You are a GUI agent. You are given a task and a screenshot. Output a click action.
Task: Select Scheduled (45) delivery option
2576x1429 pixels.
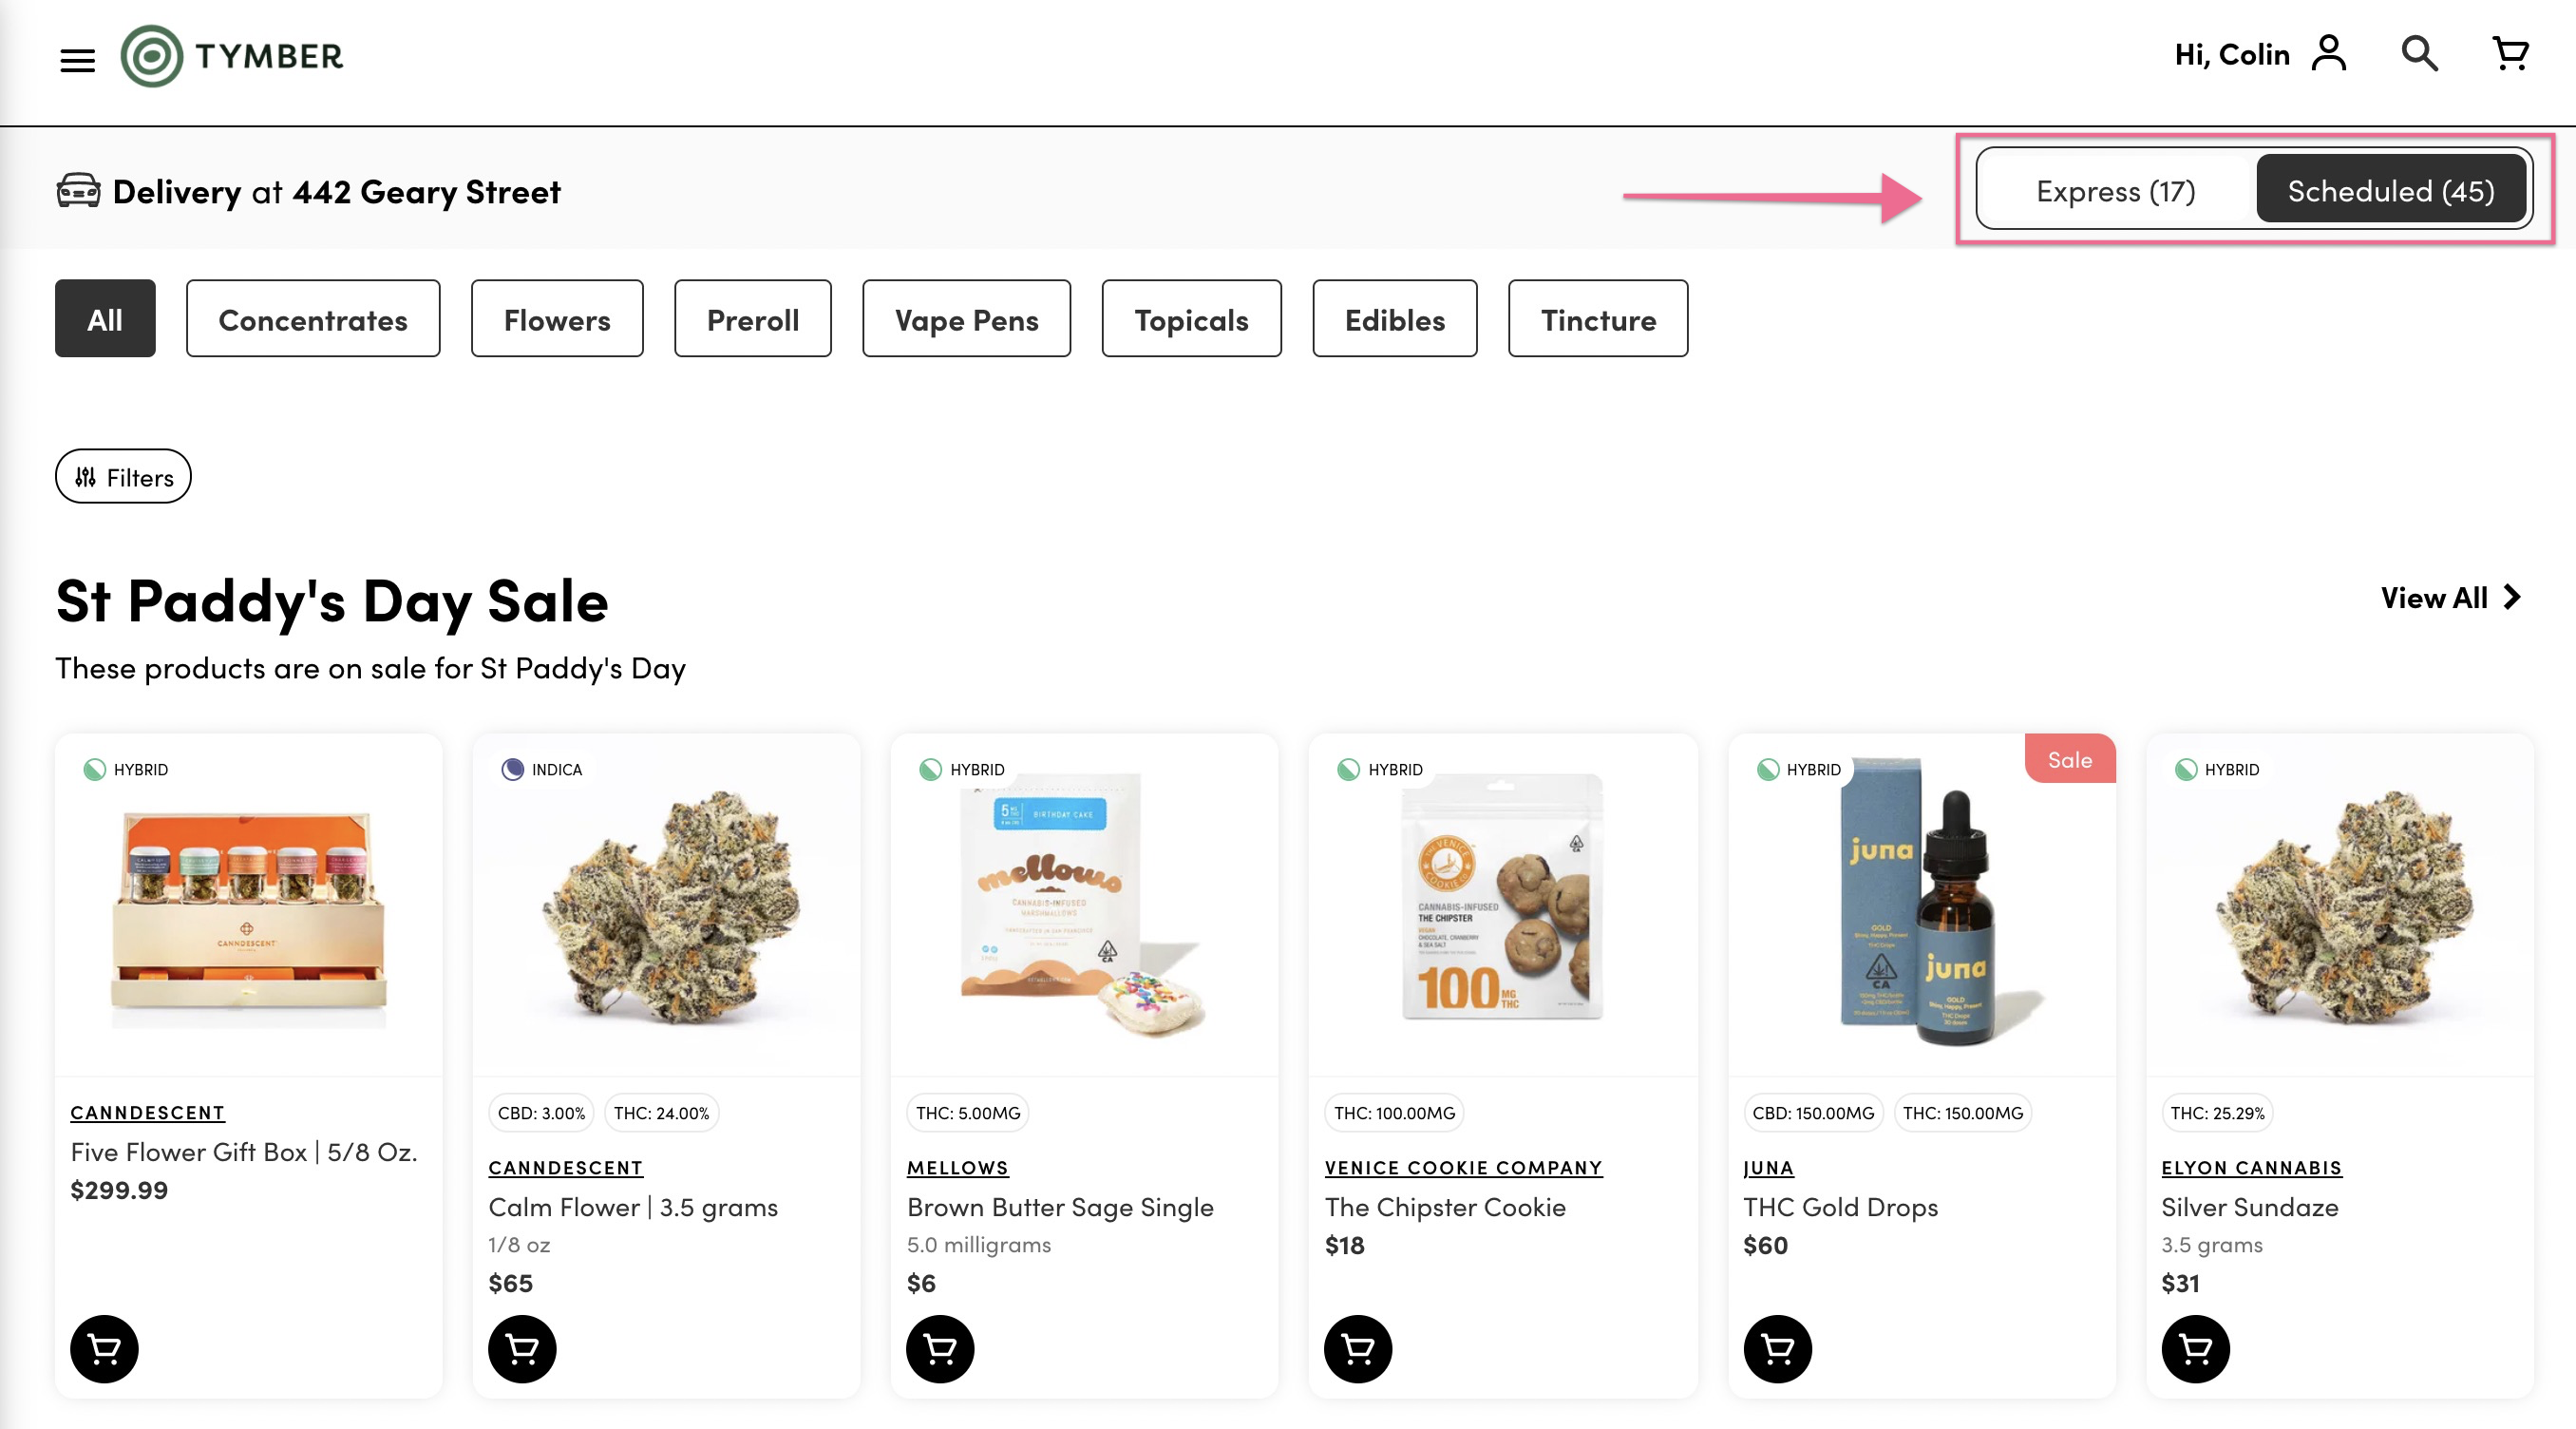(2390, 190)
